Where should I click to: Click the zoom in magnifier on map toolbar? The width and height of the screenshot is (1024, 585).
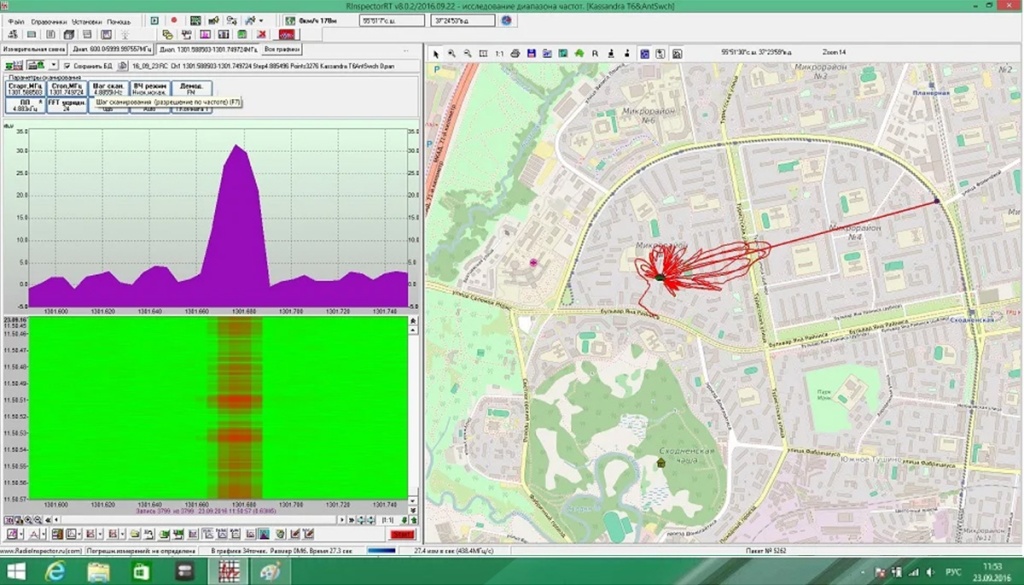click(x=452, y=53)
